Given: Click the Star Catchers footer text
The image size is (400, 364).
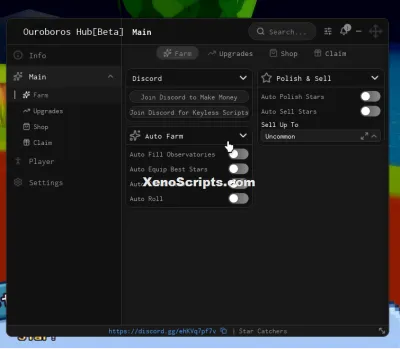Looking at the screenshot, I should 263,331.
